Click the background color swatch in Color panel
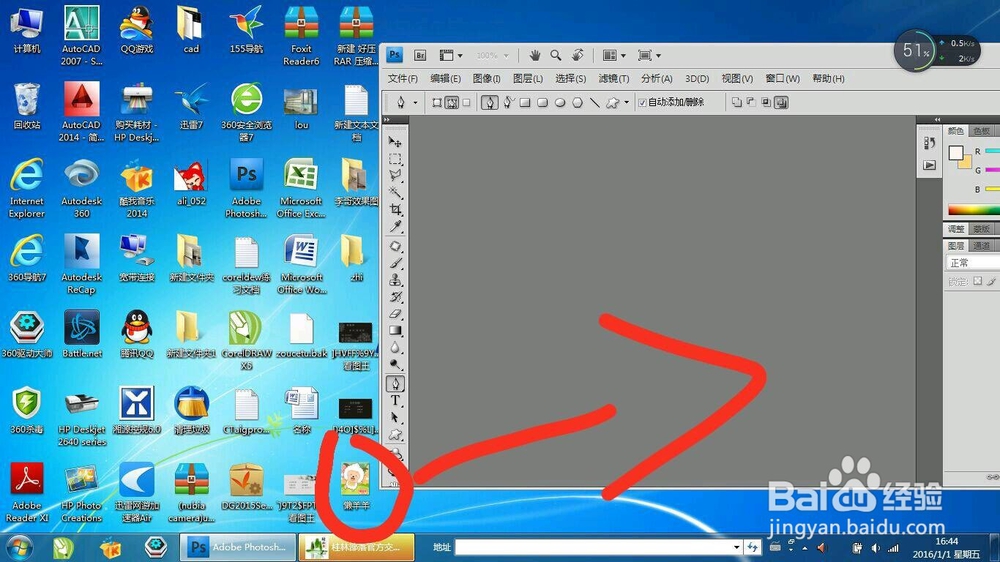 (965, 162)
